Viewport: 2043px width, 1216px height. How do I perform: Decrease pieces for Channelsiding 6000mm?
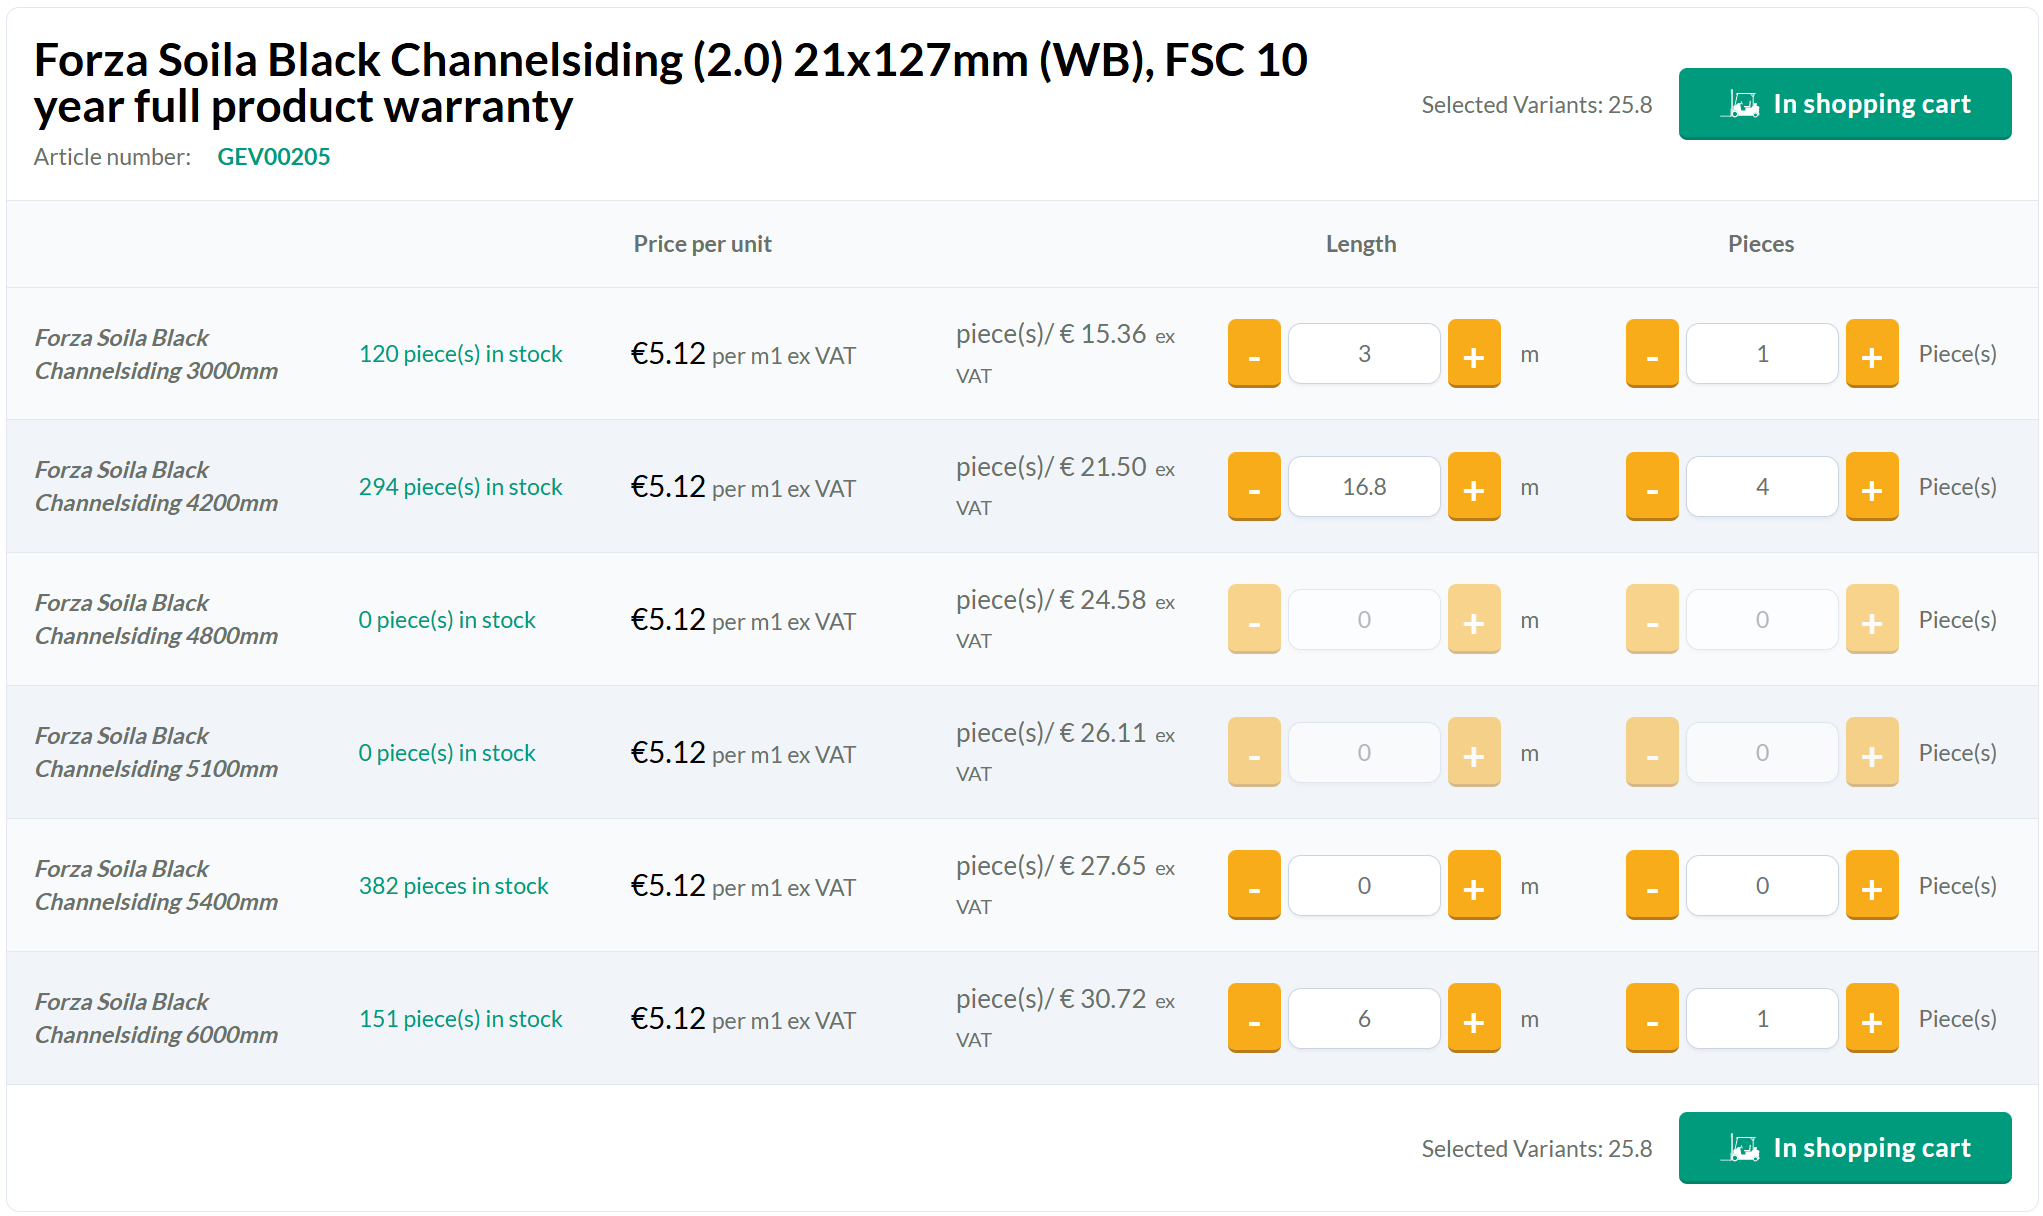pyautogui.click(x=1652, y=1019)
